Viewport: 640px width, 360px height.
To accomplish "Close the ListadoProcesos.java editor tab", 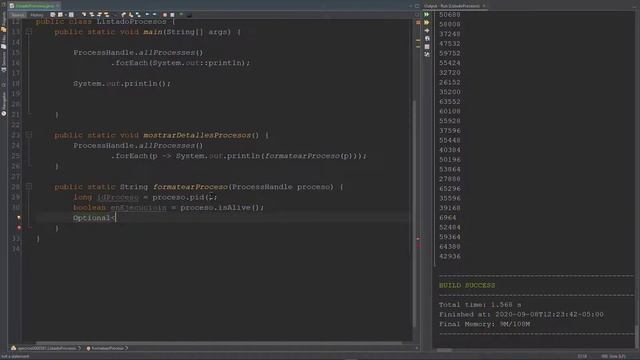I will 58,6.
